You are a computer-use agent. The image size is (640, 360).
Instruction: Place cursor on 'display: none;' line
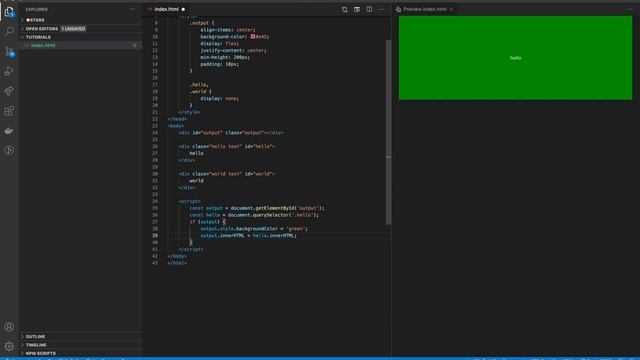(219, 98)
